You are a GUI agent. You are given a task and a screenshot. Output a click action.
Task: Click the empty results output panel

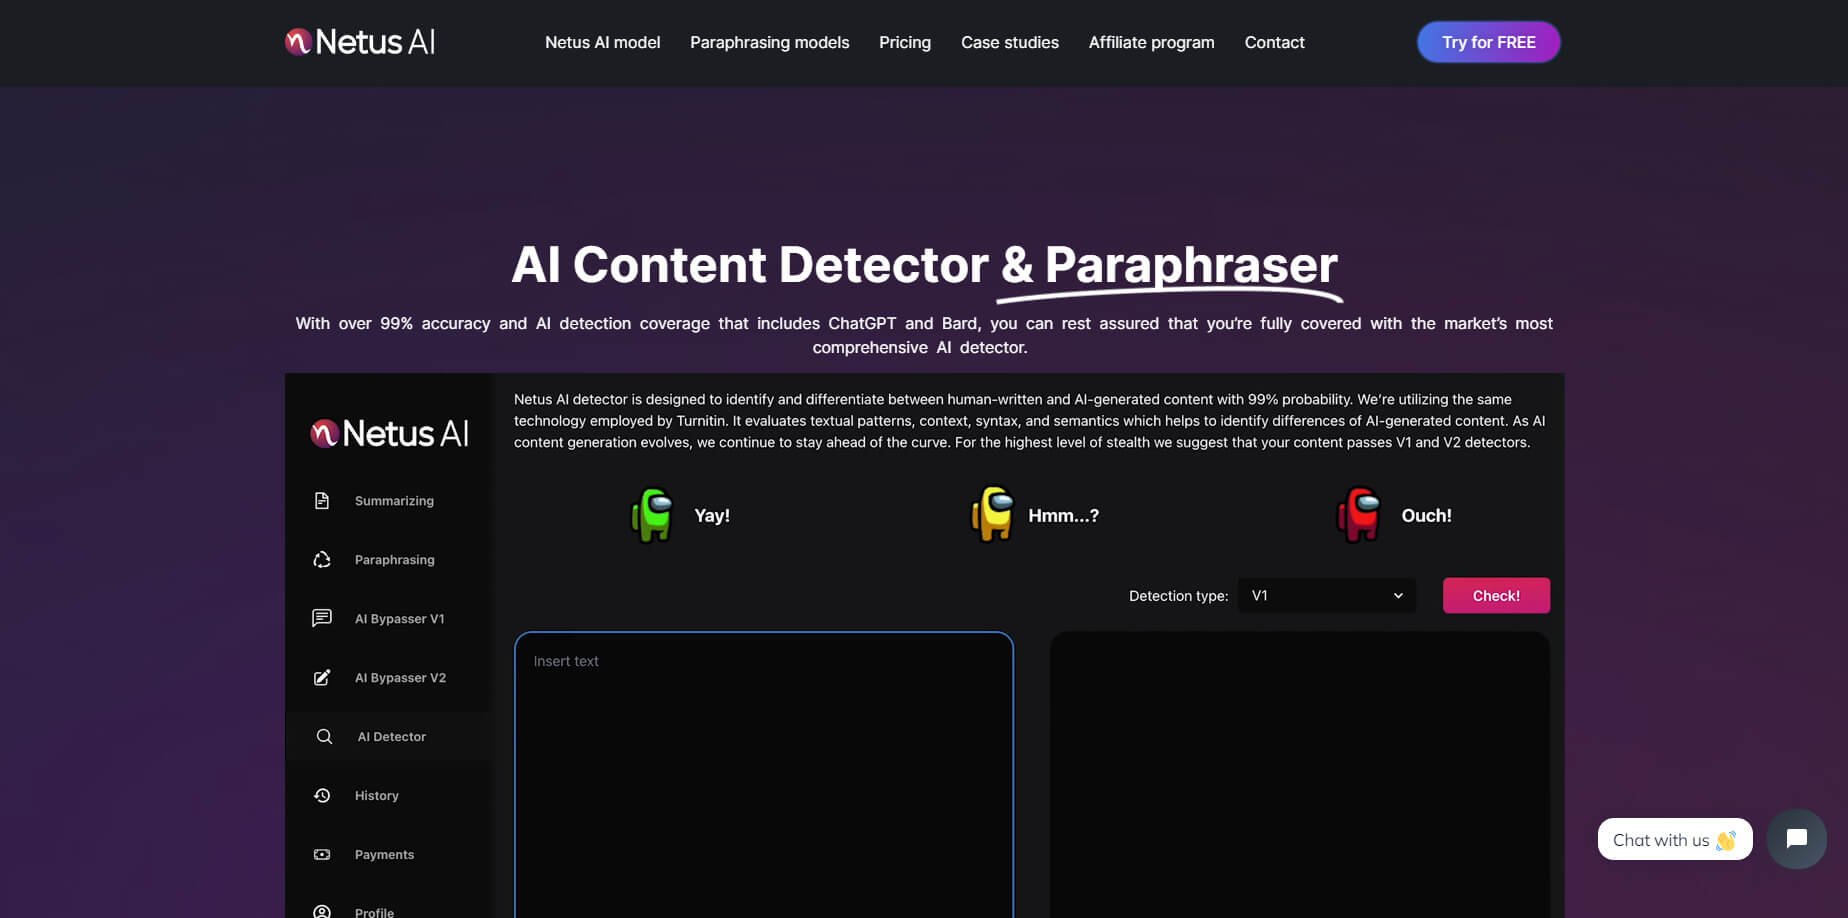1300,775
